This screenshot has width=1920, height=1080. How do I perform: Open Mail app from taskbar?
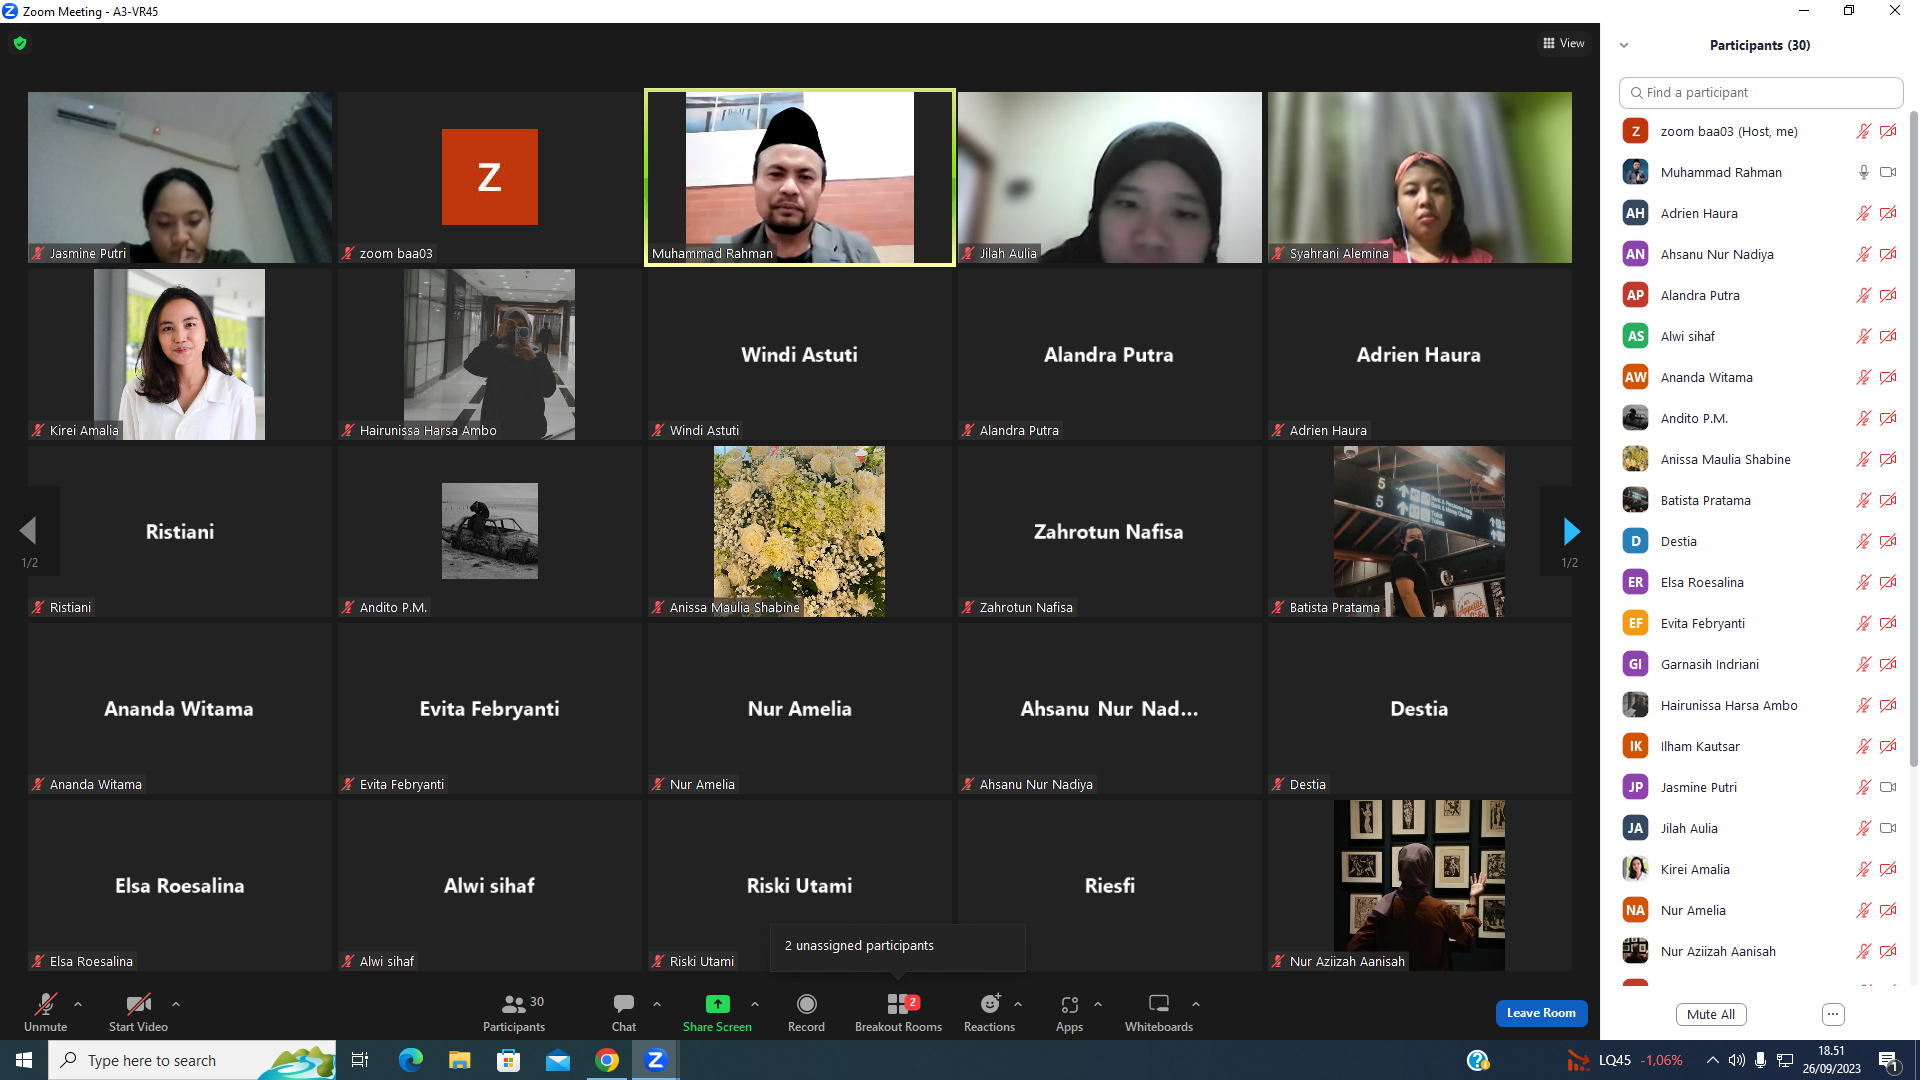pos(557,1060)
